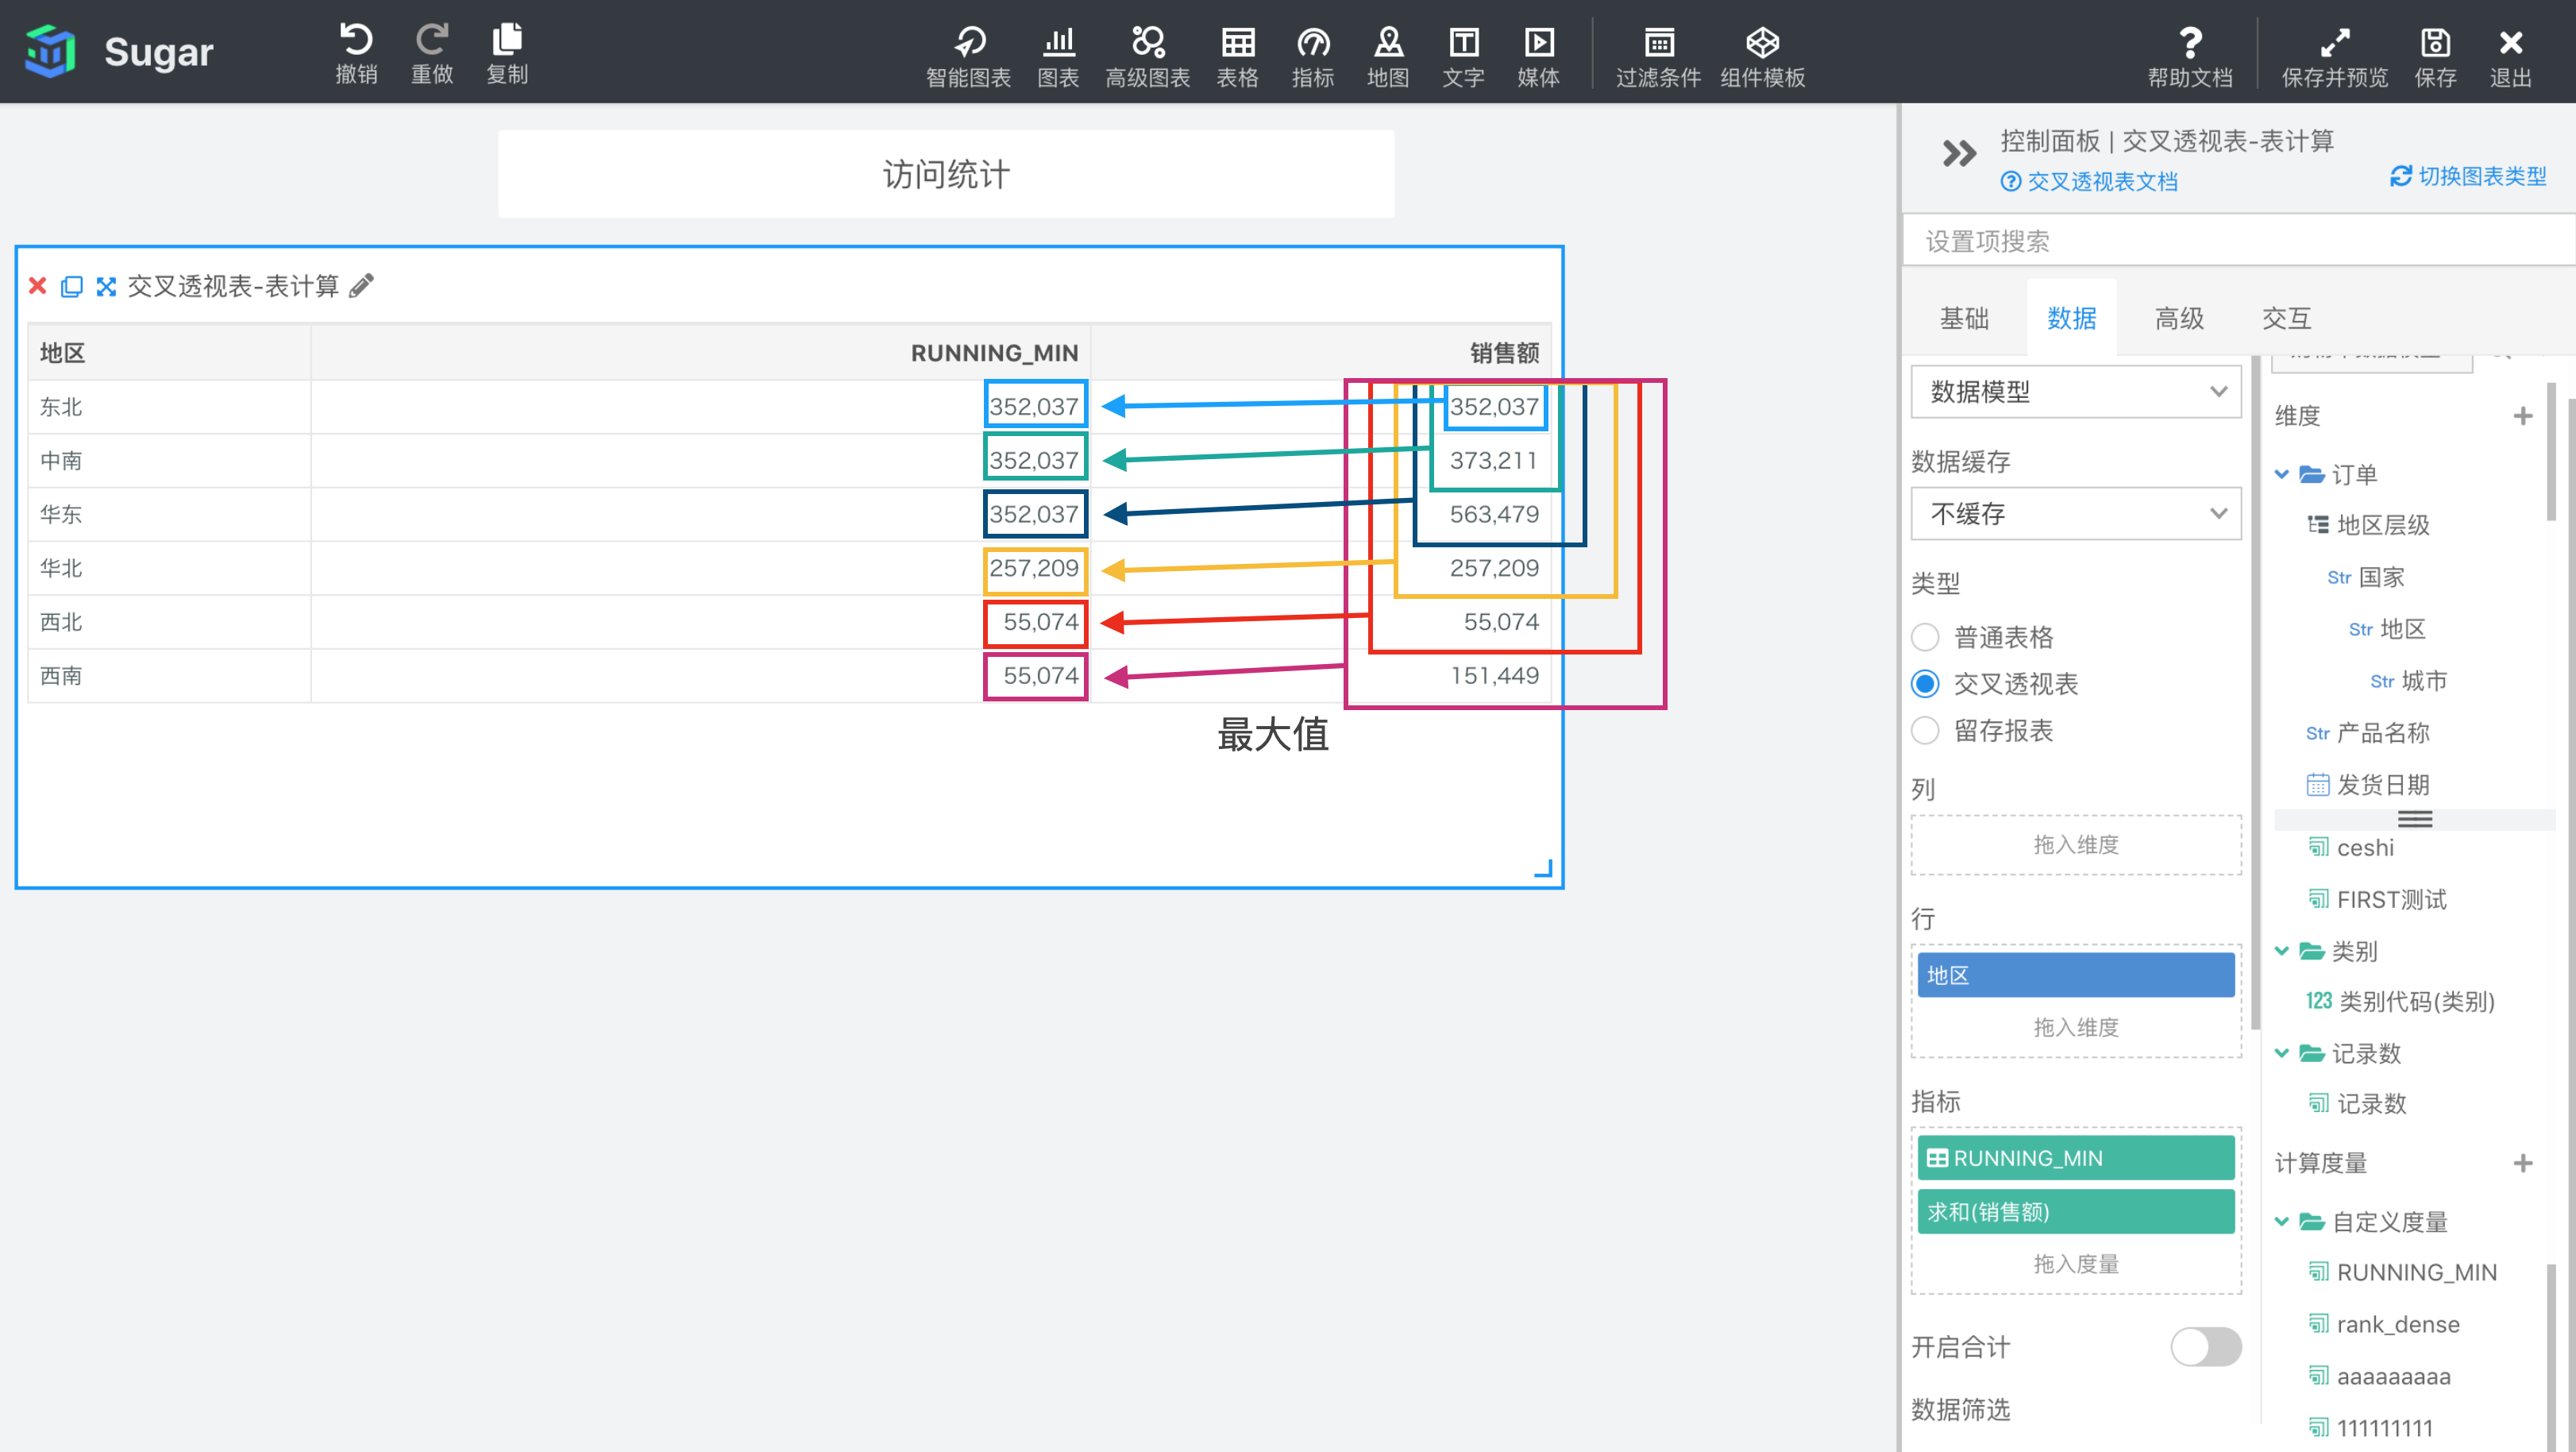
Task: Click the 退出 exit icon
Action: point(2510,43)
